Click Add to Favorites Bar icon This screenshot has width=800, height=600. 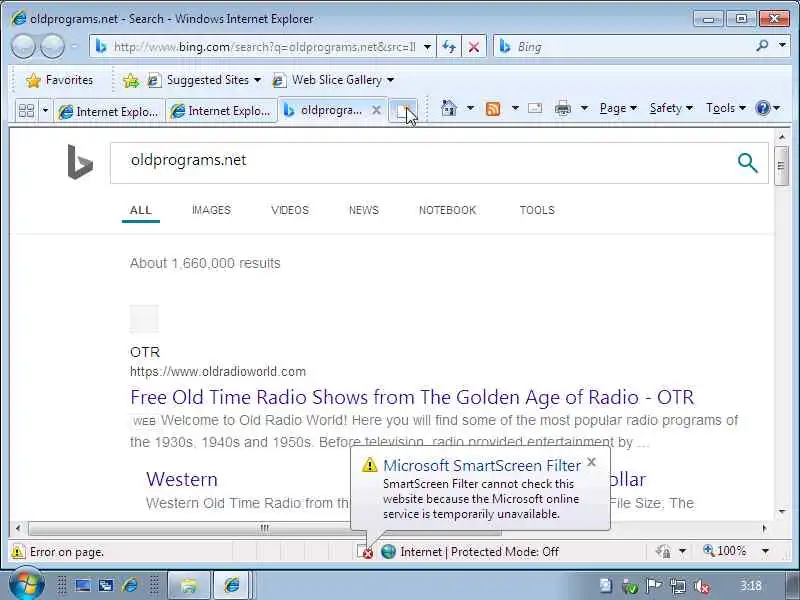131,80
